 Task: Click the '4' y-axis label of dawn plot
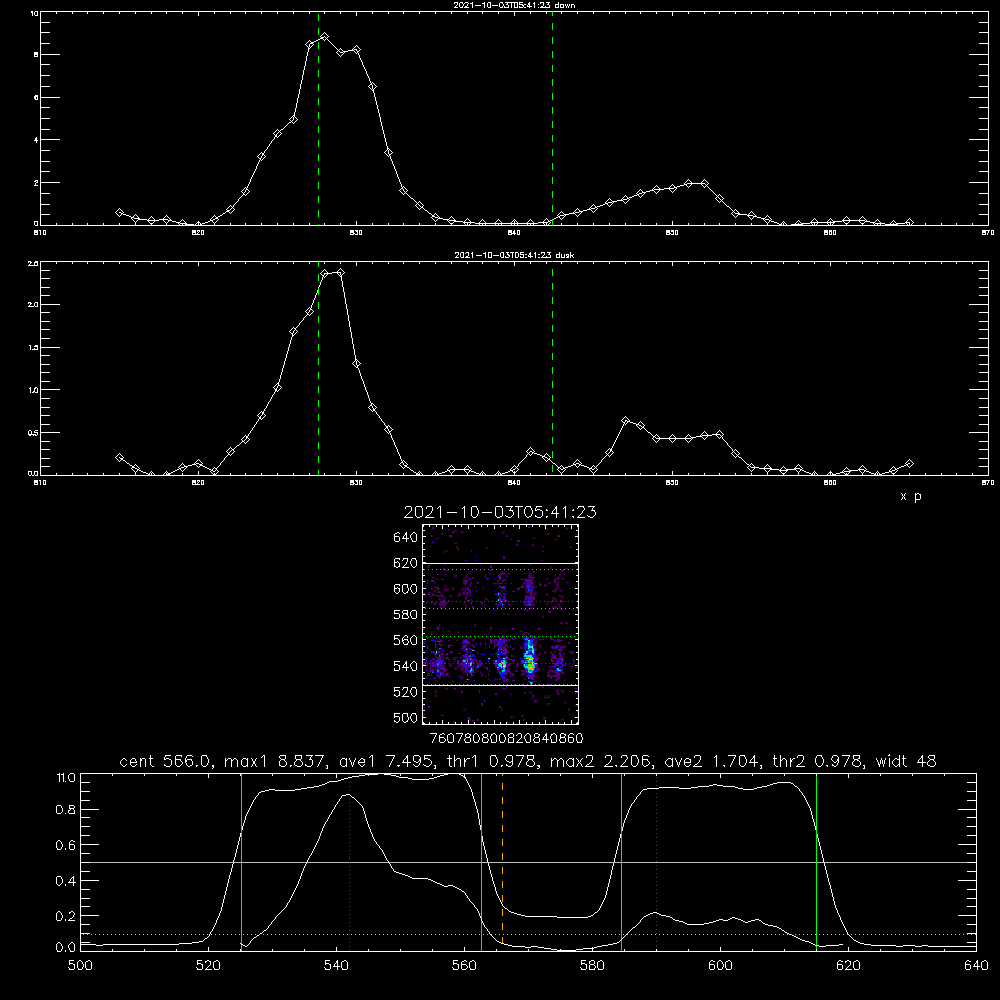point(36,140)
